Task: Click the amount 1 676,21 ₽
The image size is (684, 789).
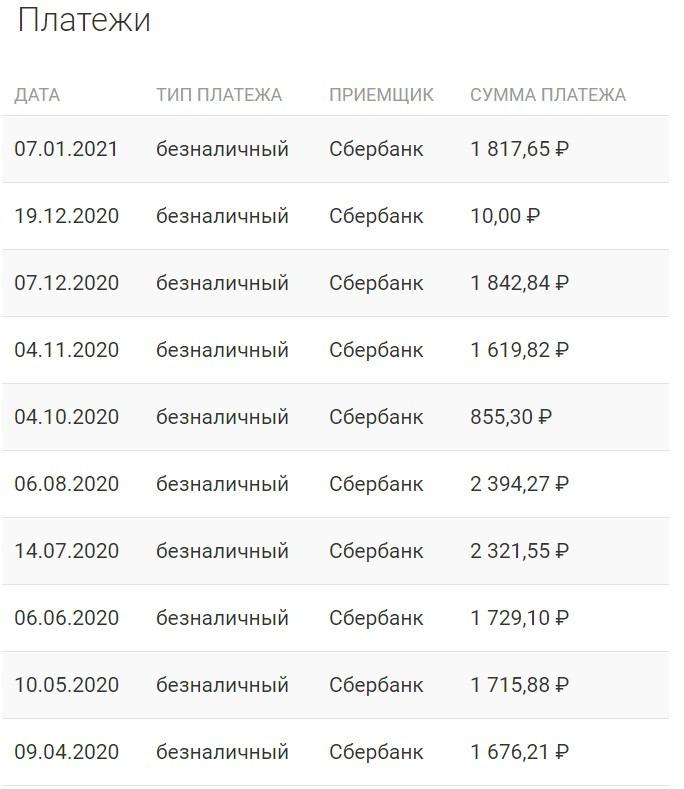Action: 520,751
